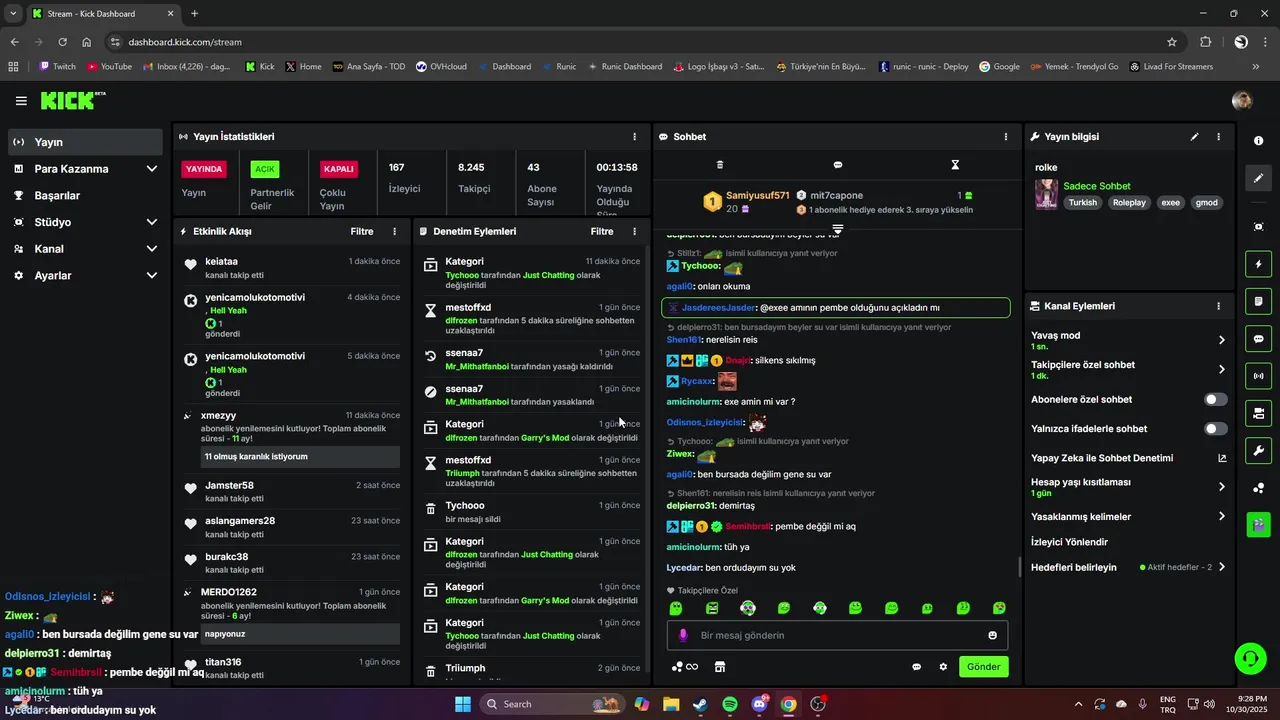The image size is (1280, 720).
Task: Open chat settings gear next to Gönder
Action: click(943, 667)
